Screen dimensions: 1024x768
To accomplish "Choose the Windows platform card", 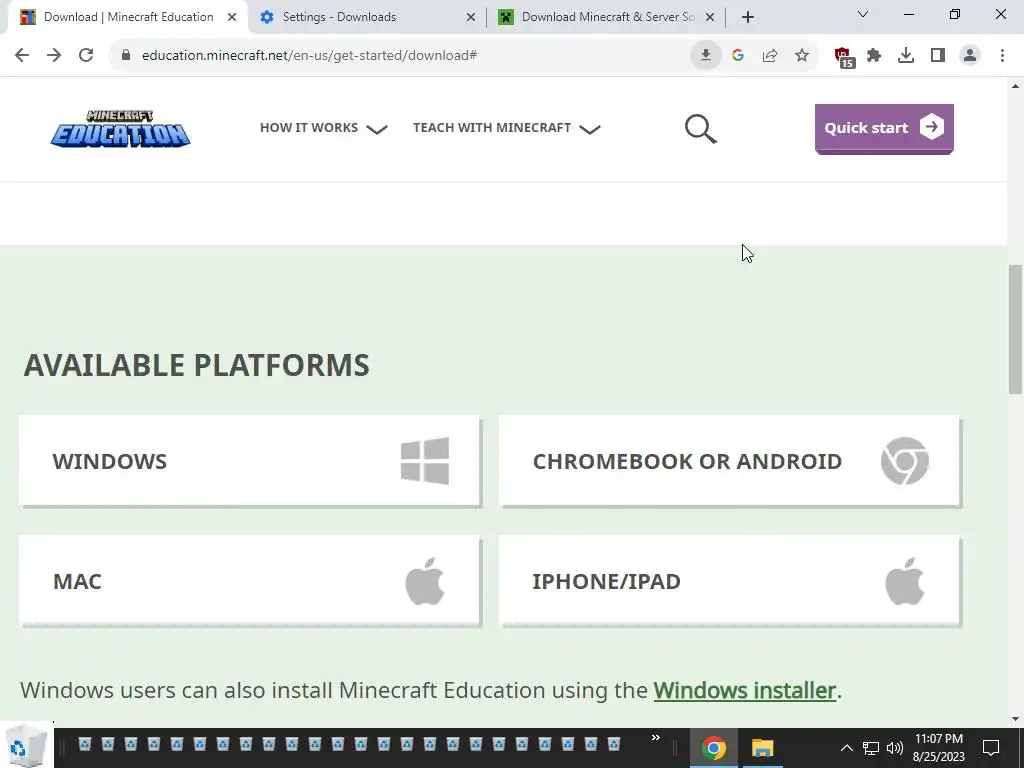I will click(249, 461).
